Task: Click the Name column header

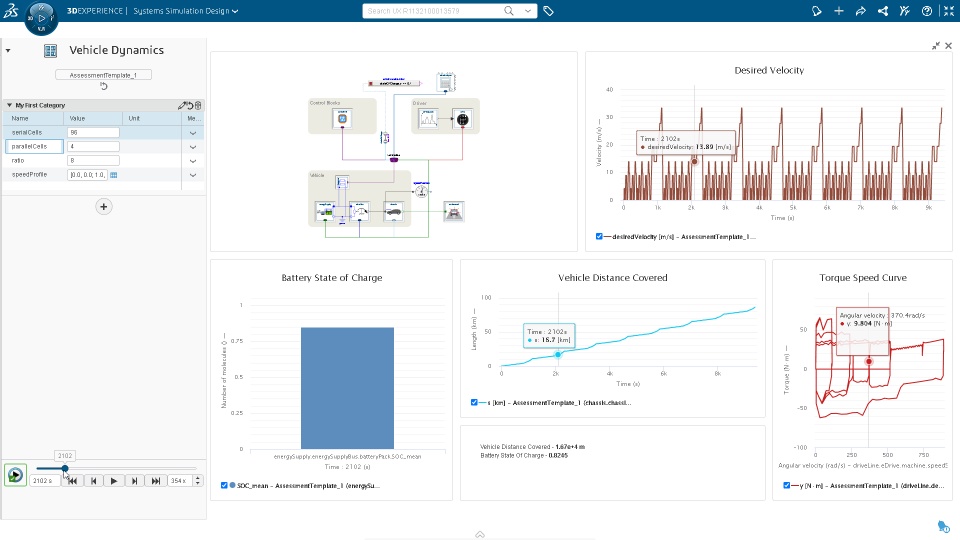Action: [x=34, y=118]
